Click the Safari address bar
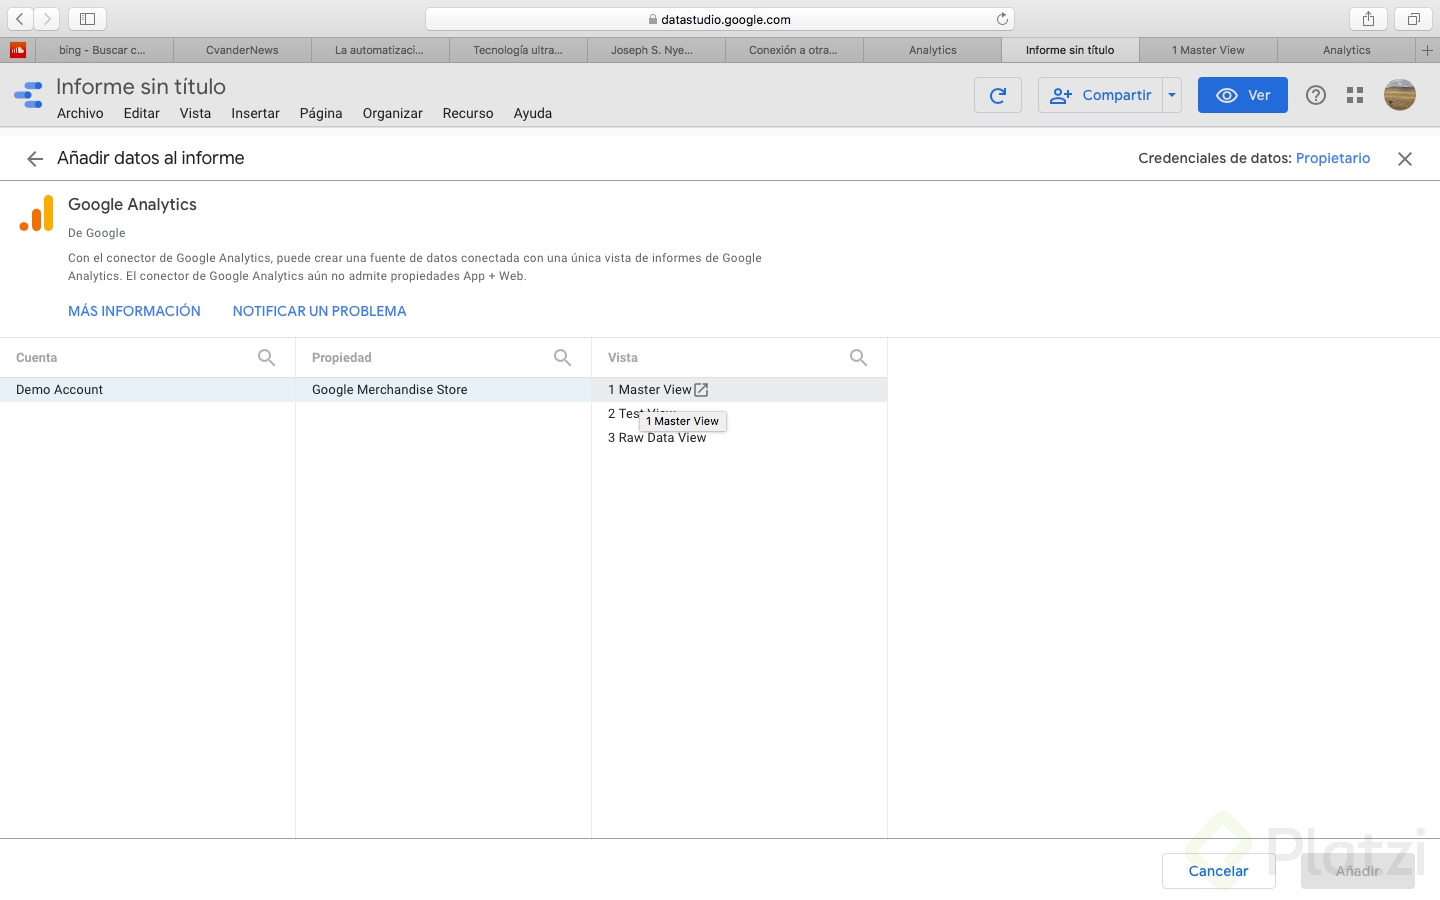 (720, 19)
